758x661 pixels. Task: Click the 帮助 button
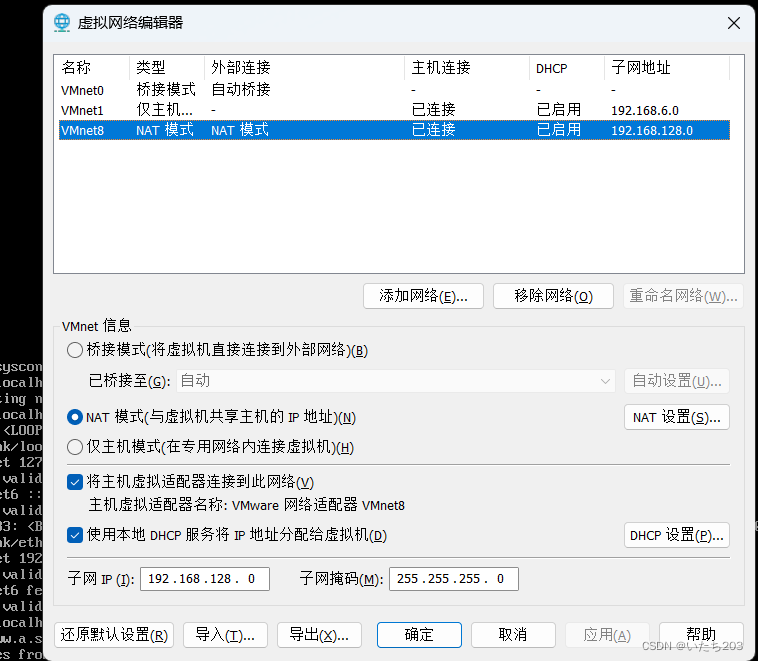pos(701,634)
